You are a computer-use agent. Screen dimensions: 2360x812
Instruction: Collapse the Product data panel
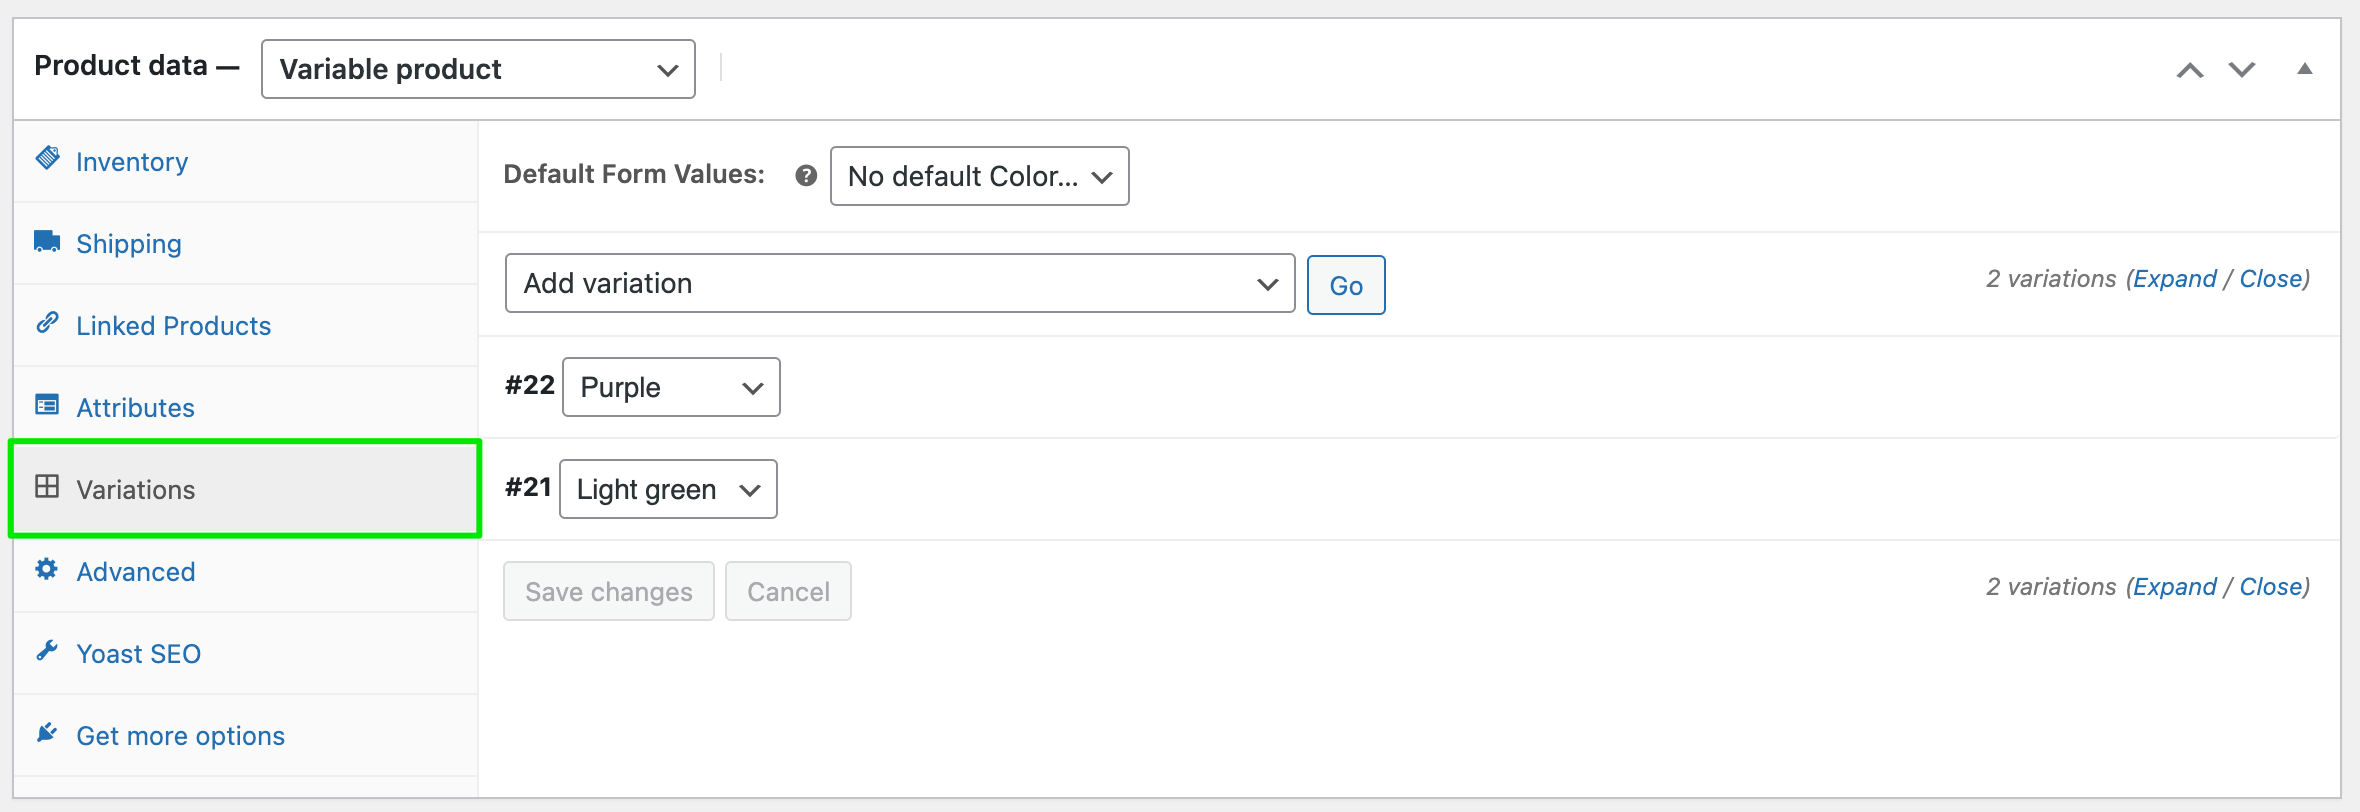click(x=2305, y=68)
